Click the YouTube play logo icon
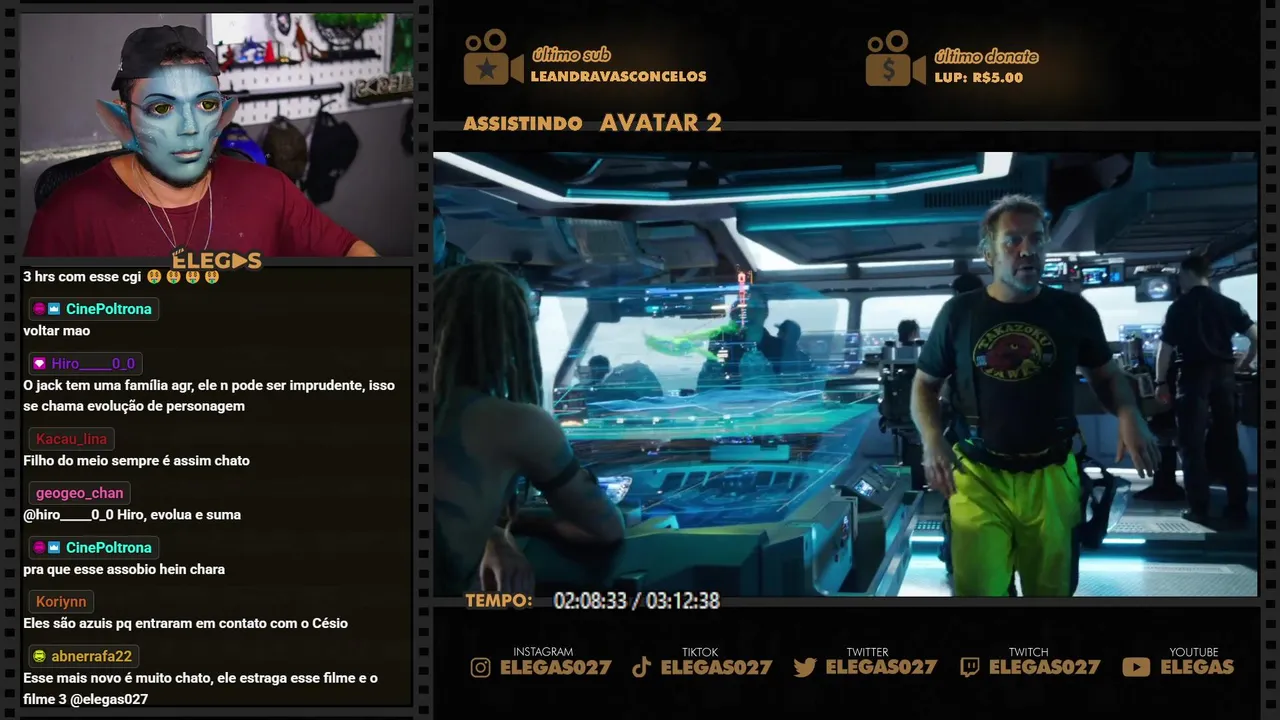This screenshot has width=1280, height=720. pos(1136,668)
